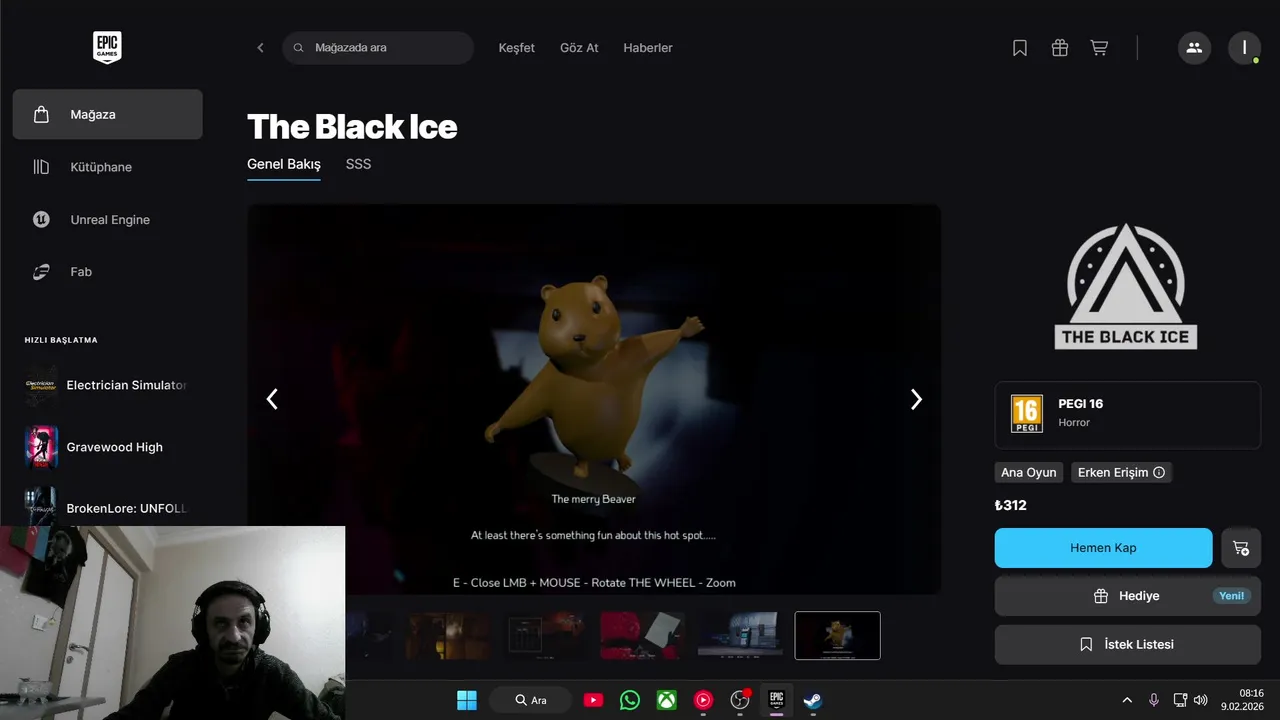Show next screenshot with right arrow
Viewport: 1280px width, 720px height.
point(916,399)
